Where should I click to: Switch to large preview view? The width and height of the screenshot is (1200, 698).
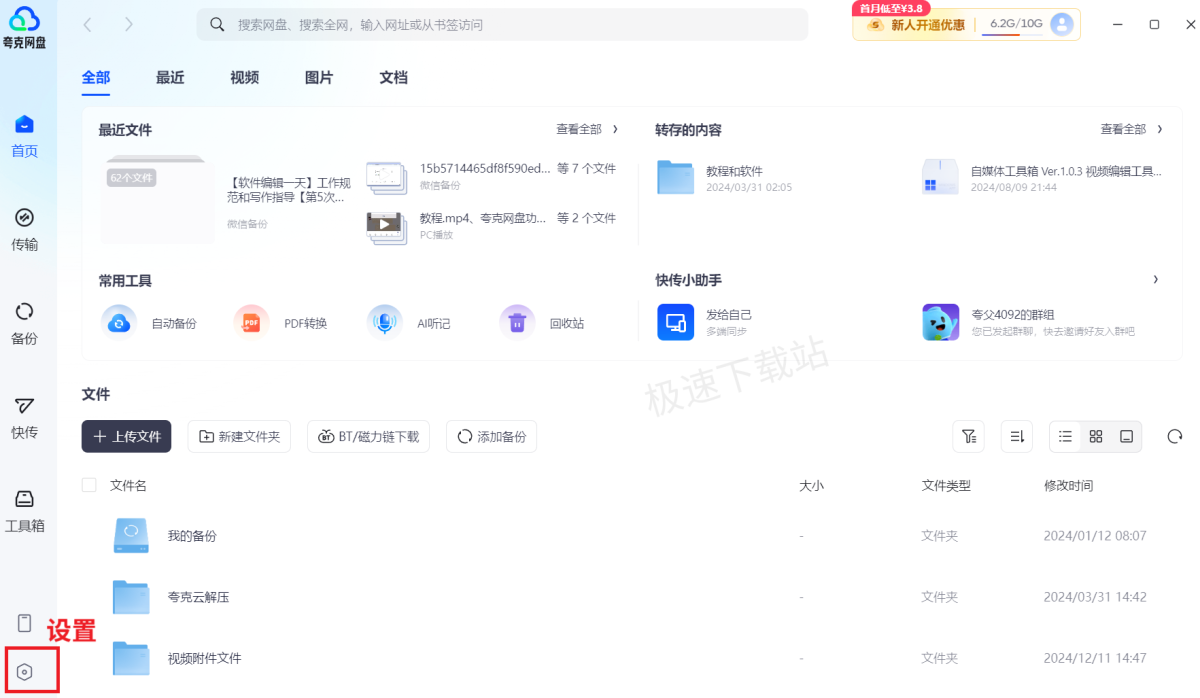(x=1126, y=436)
